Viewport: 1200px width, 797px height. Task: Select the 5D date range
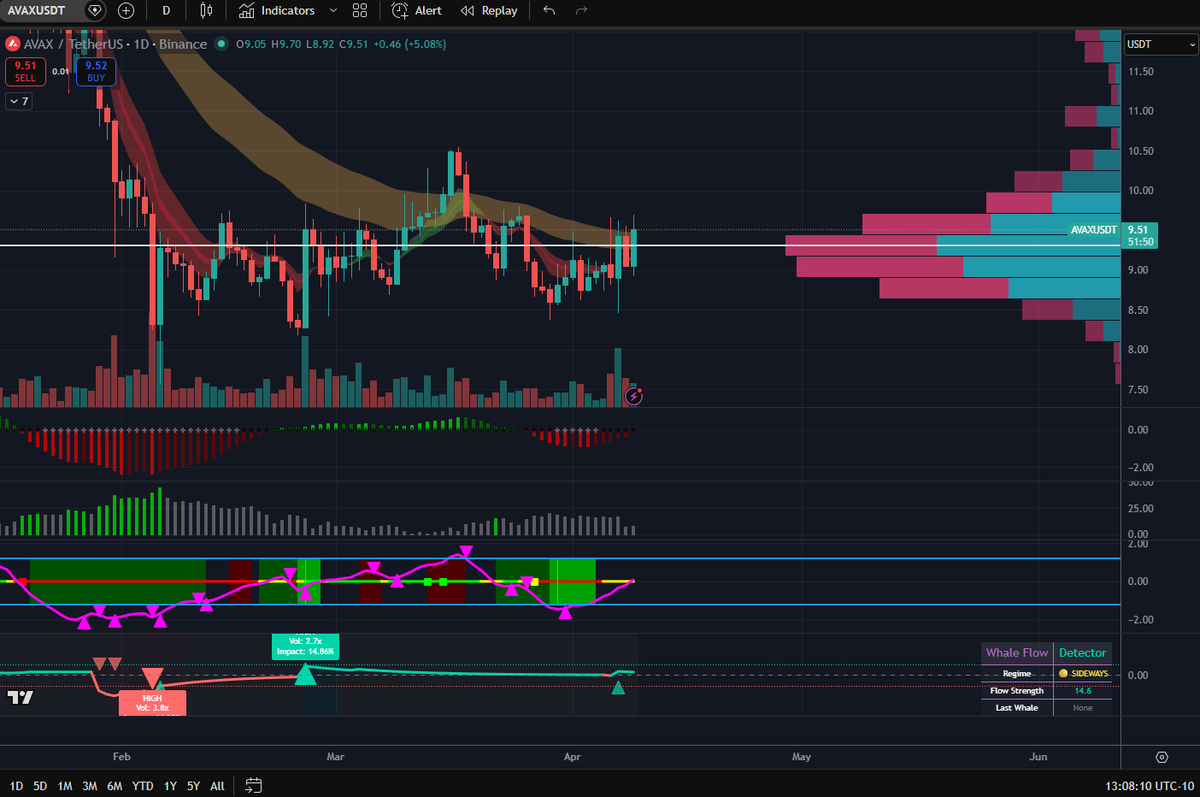click(40, 786)
